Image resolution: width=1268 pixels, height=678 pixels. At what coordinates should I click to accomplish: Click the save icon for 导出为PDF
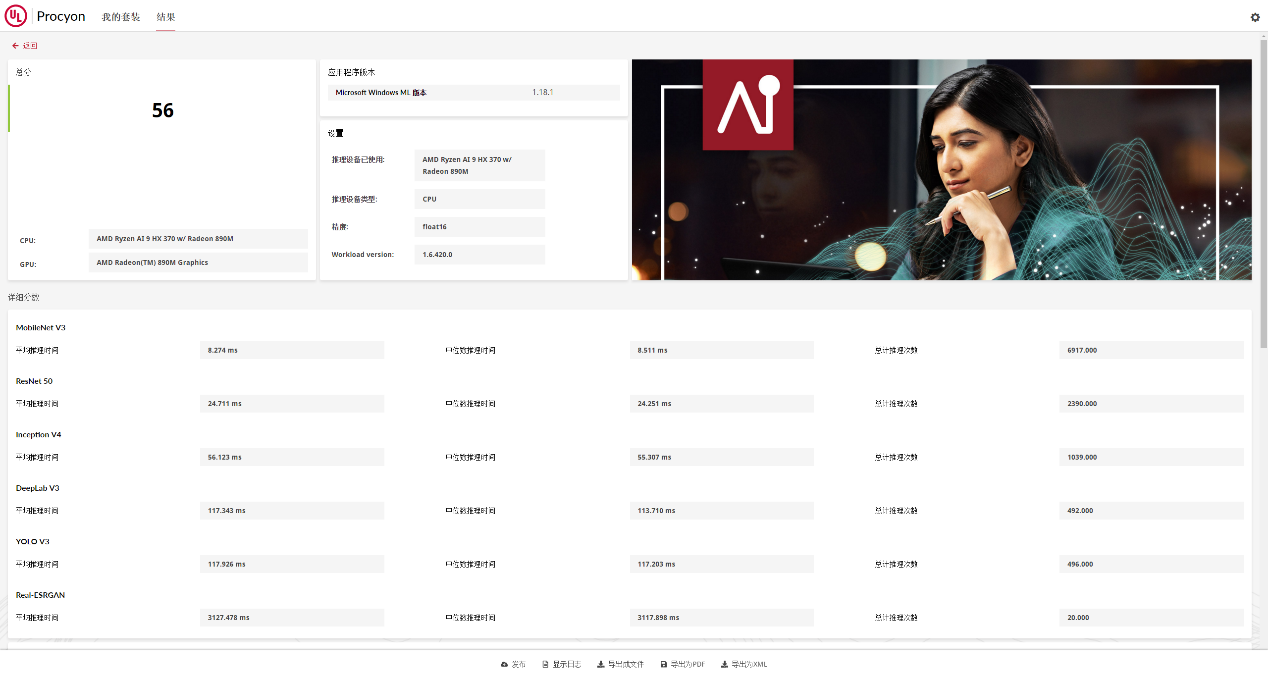pos(663,664)
